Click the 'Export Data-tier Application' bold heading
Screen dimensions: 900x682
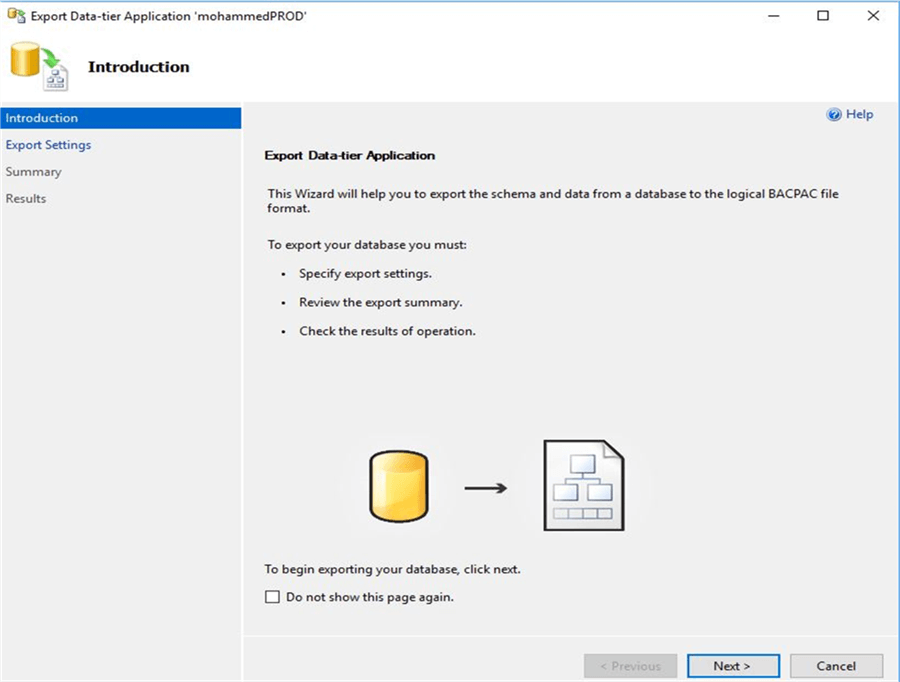click(349, 156)
